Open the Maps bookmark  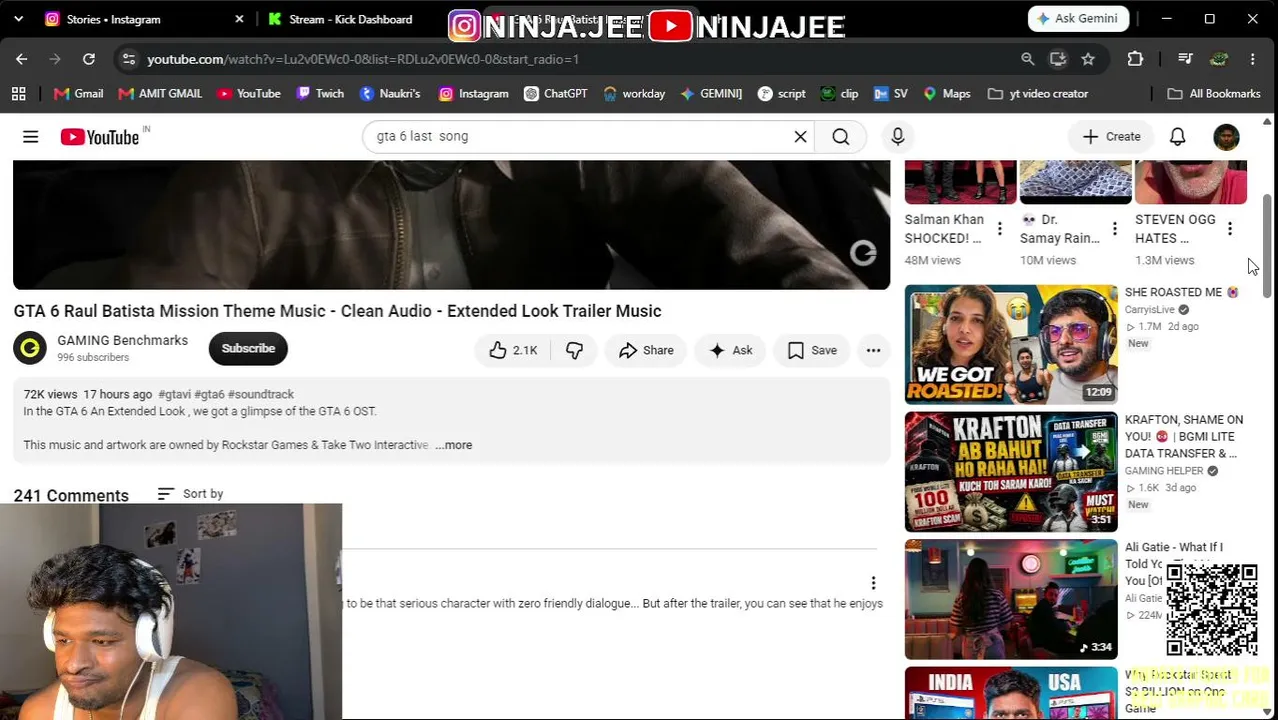pos(946,93)
